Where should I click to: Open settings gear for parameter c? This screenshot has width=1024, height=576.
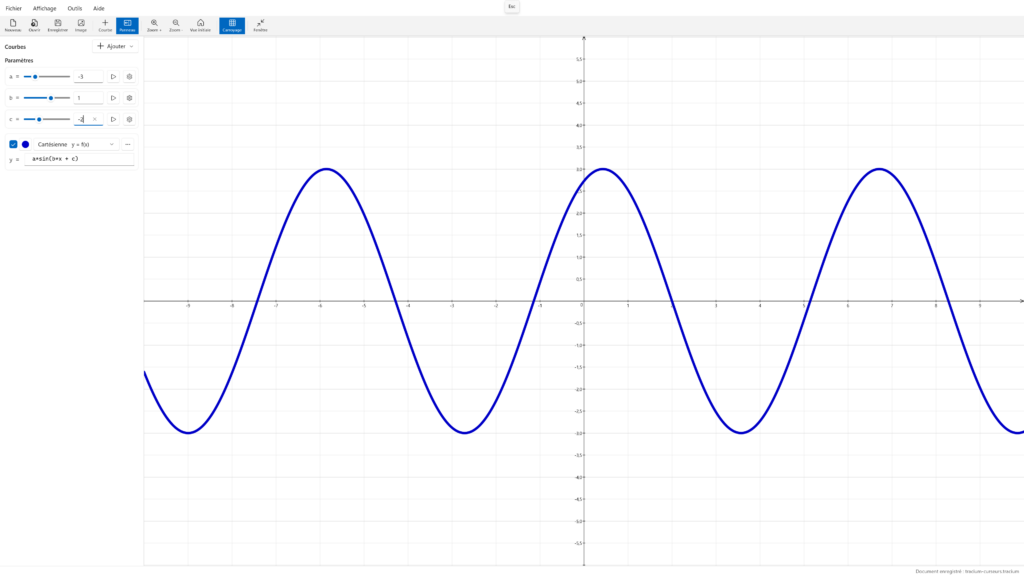[x=129, y=120]
